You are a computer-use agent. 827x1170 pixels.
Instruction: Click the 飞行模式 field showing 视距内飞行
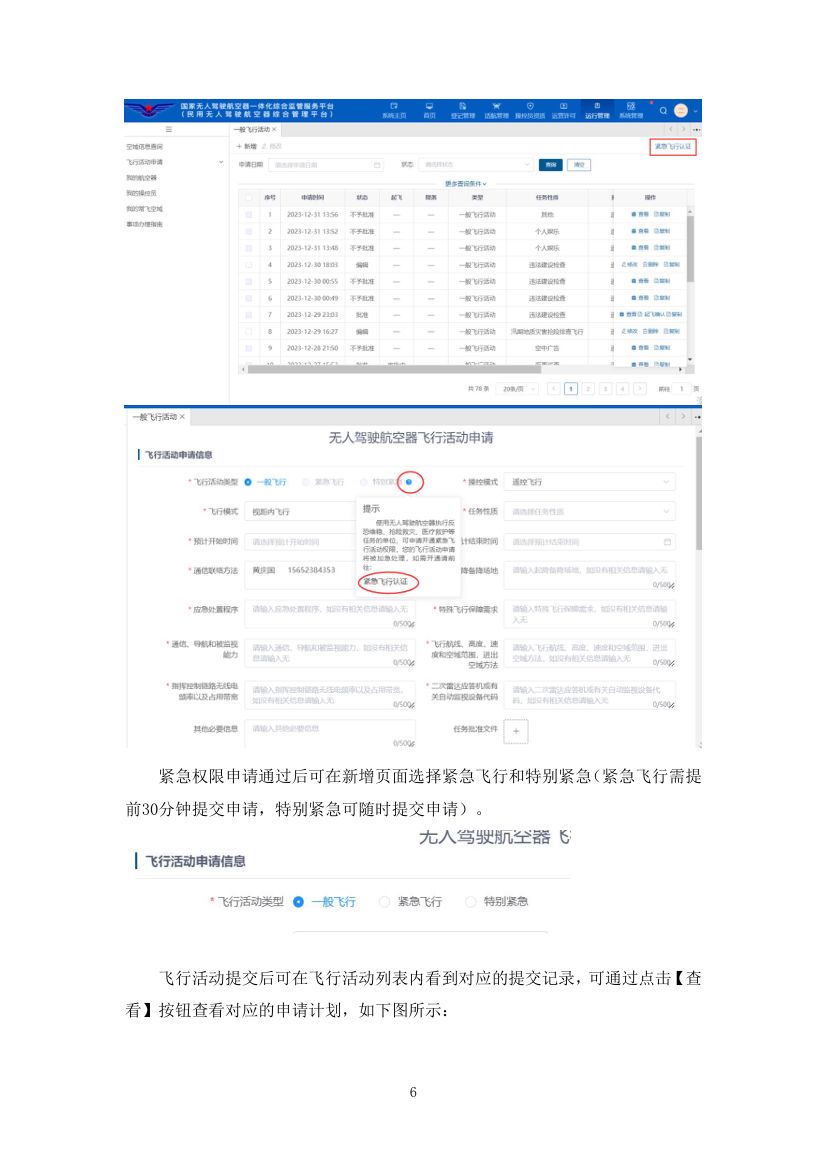tap(300, 512)
